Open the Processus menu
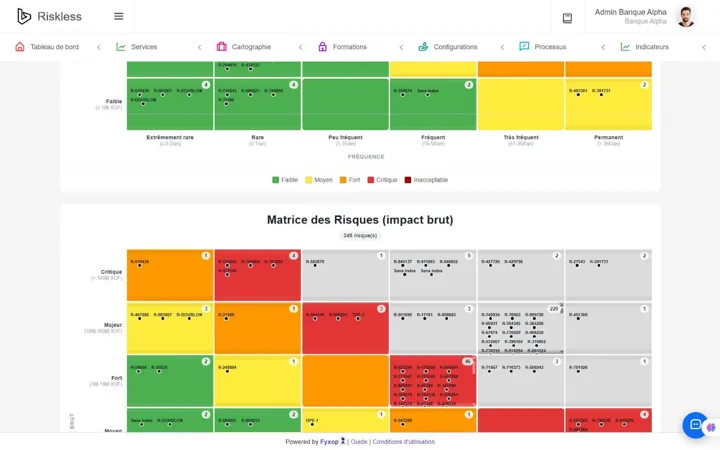Screen dimensions: 720x450 pos(550,47)
